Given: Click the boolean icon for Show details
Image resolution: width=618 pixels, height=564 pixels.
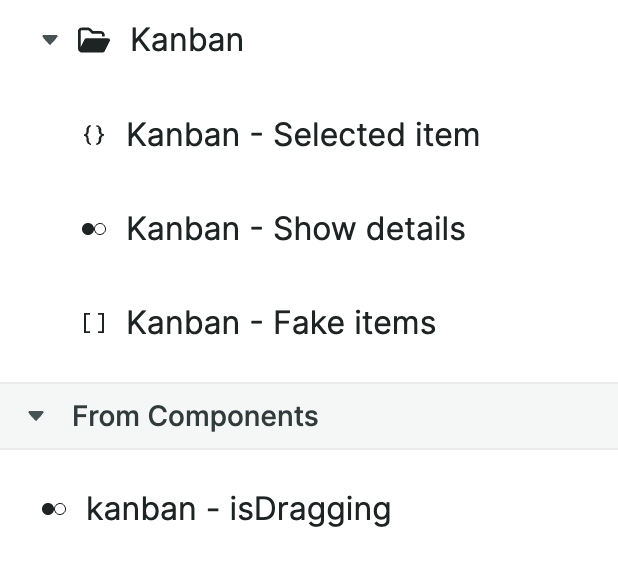Looking at the screenshot, I should pyautogui.click(x=93, y=230).
